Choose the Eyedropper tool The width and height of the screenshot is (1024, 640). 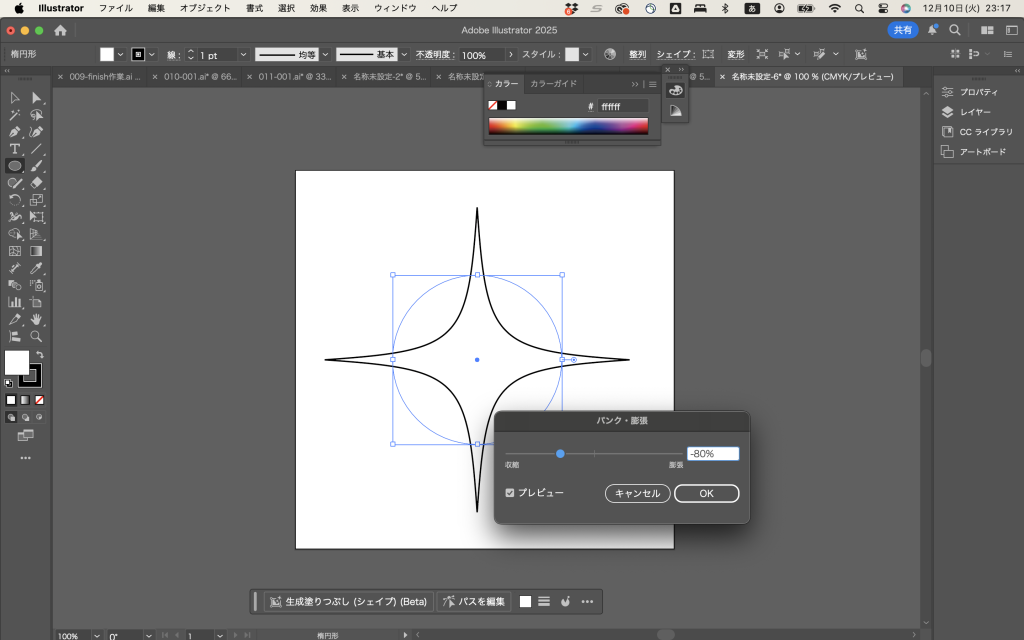coord(36,268)
